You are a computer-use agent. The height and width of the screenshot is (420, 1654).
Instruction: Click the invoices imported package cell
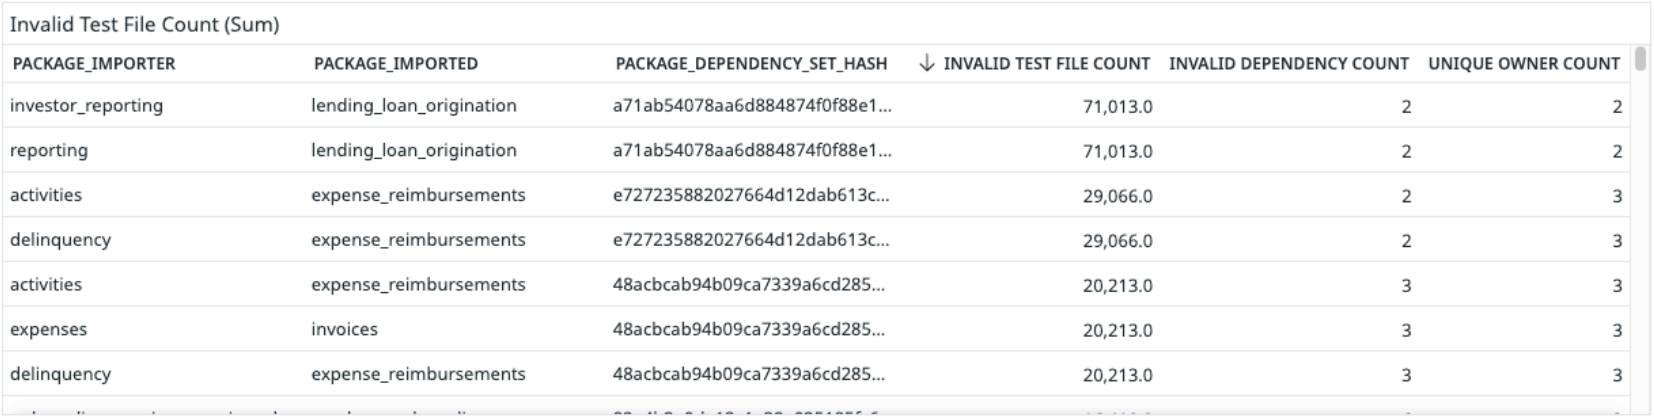[344, 330]
